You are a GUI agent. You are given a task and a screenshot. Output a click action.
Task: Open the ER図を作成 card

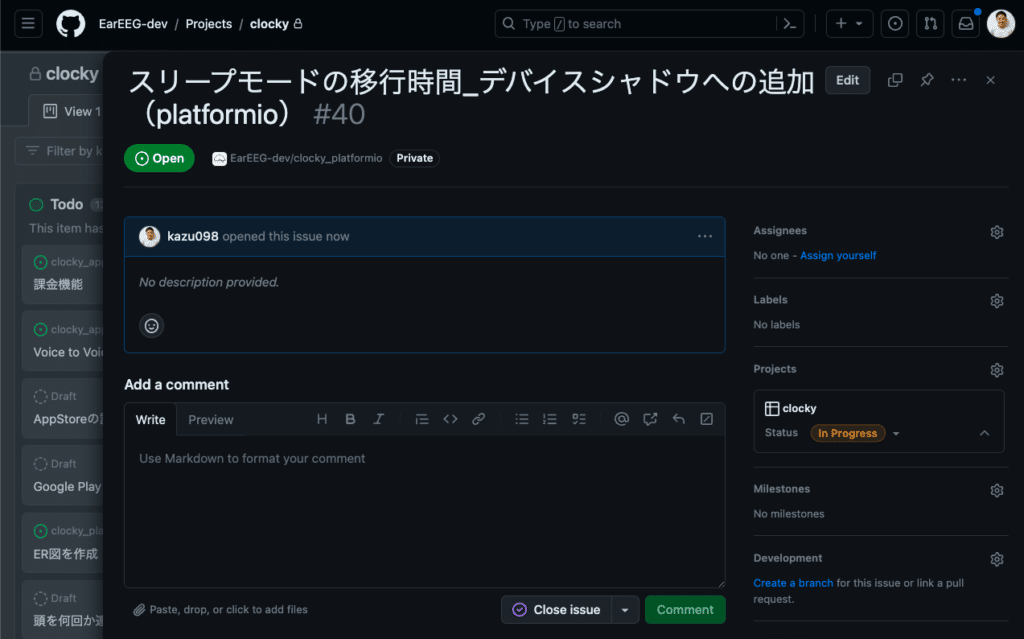coord(63,543)
